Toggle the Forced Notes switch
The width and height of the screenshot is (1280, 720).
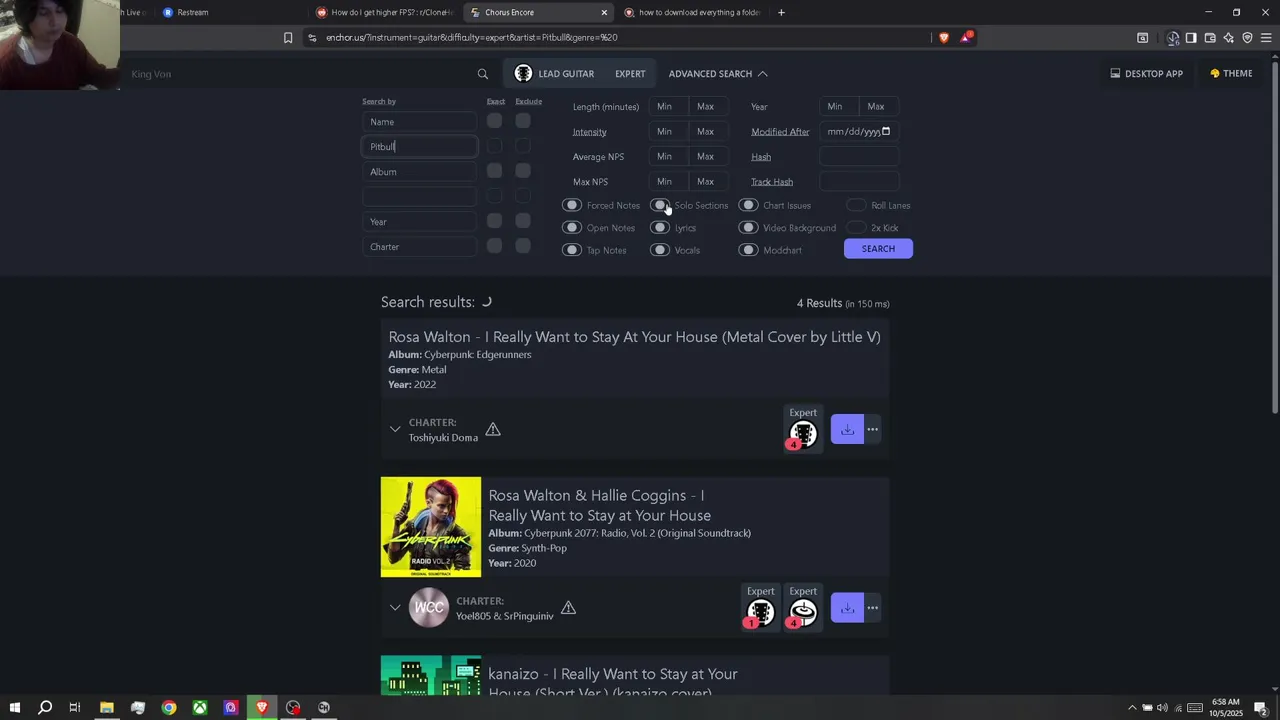coord(572,205)
